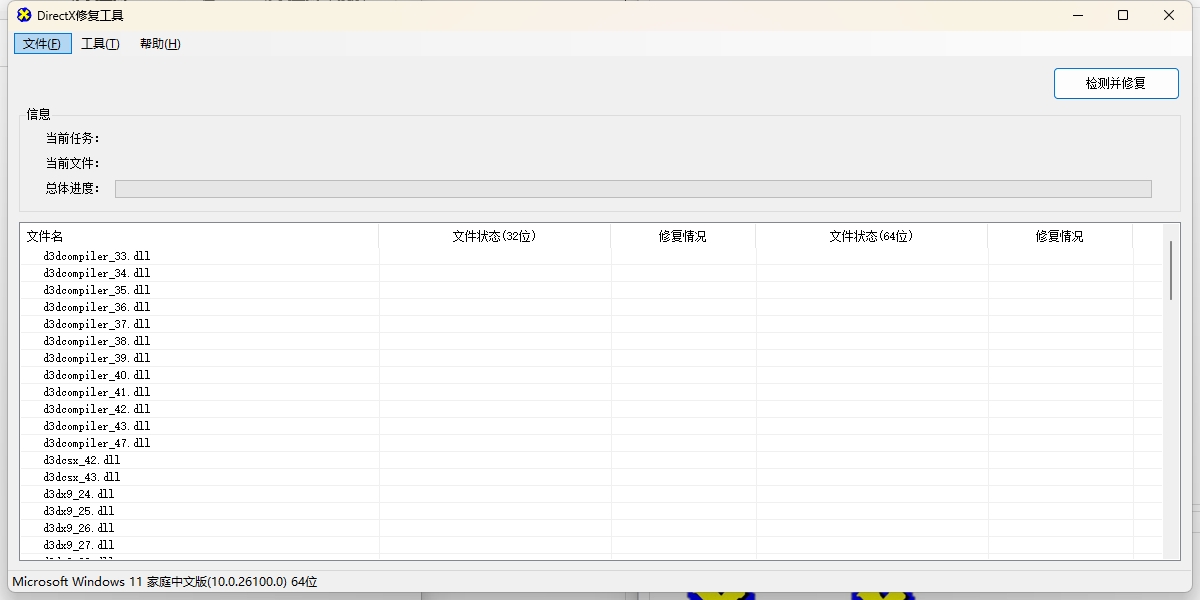This screenshot has height=600, width=1200.
Task: Select the d3dx9_27.dll entry
Action: (x=78, y=545)
